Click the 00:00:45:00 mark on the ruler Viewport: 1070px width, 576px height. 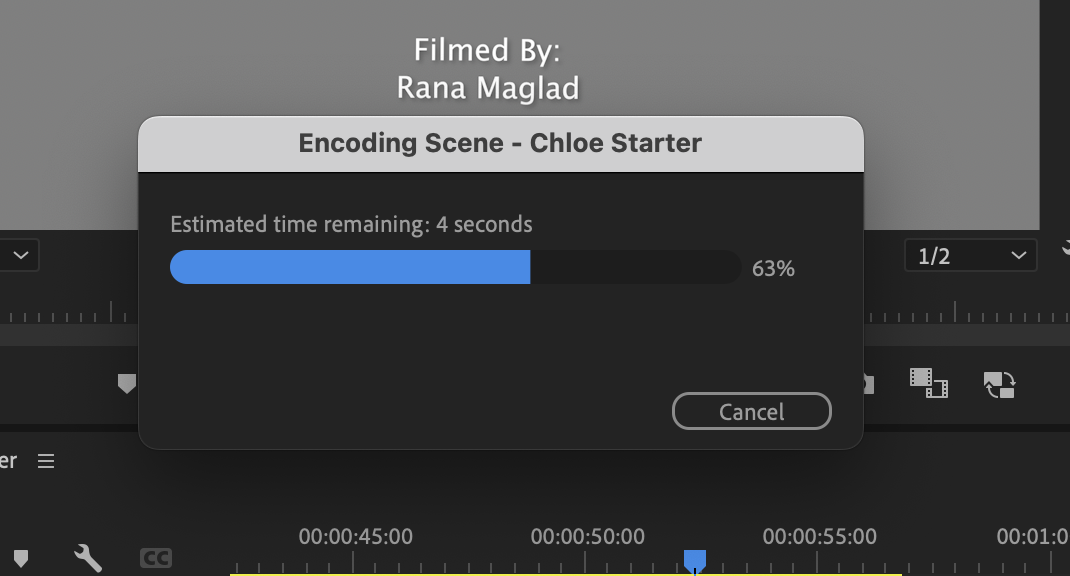coord(356,536)
